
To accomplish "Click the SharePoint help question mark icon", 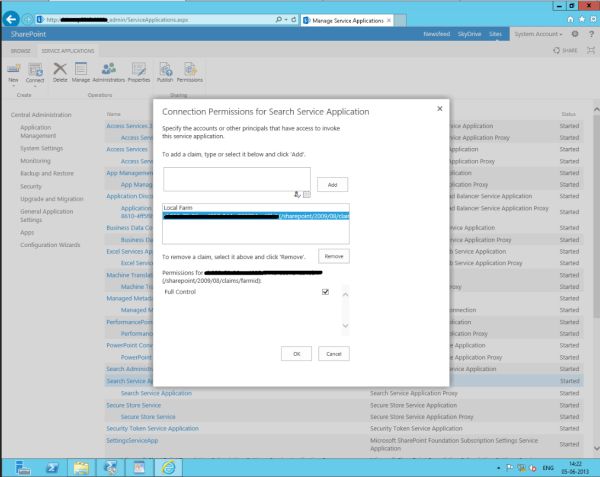I will coord(591,34).
